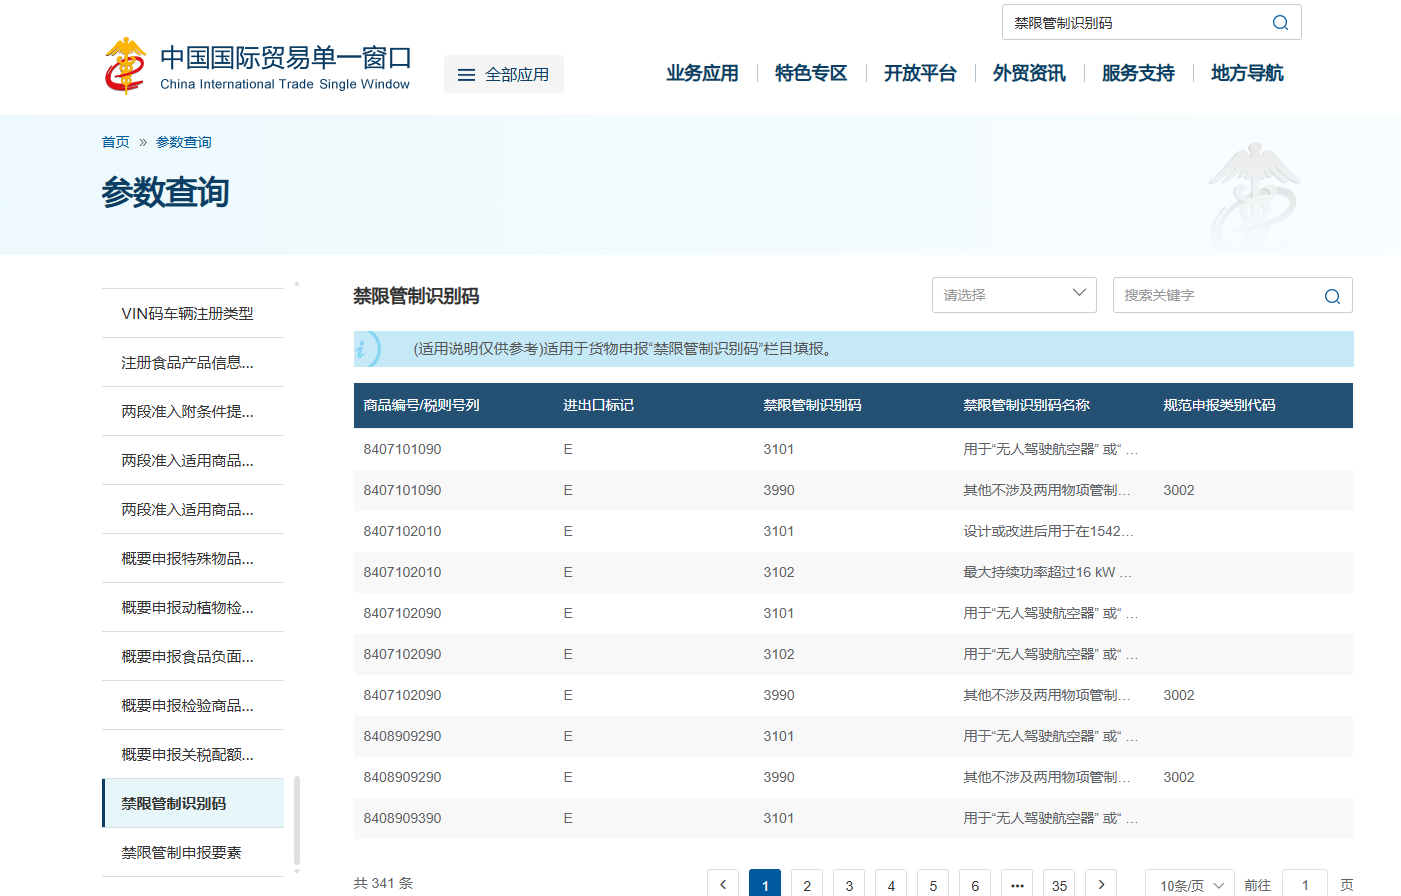
Task: Open the 10条/页 page size dropdown
Action: click(1190, 885)
